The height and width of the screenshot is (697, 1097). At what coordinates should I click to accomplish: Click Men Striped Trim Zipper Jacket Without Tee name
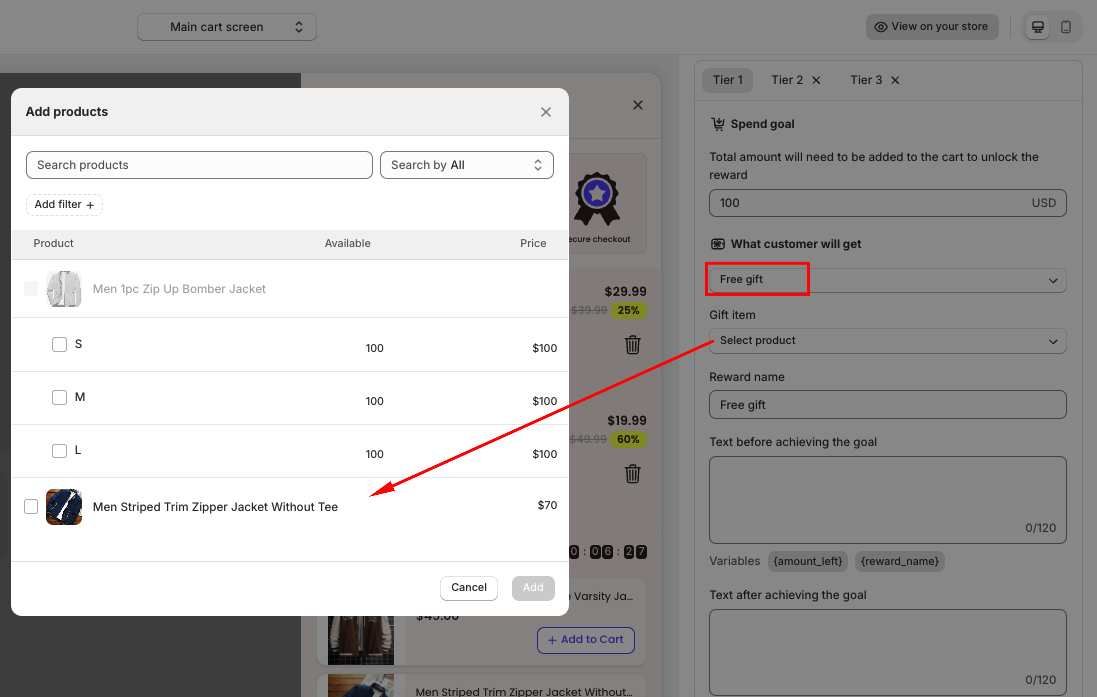coord(215,507)
